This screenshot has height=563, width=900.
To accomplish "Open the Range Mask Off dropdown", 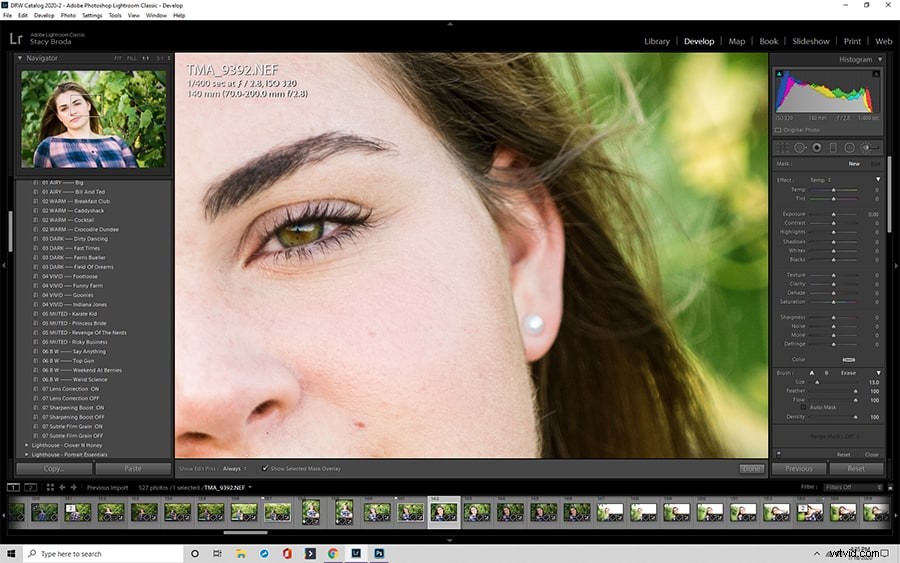I will pos(835,437).
